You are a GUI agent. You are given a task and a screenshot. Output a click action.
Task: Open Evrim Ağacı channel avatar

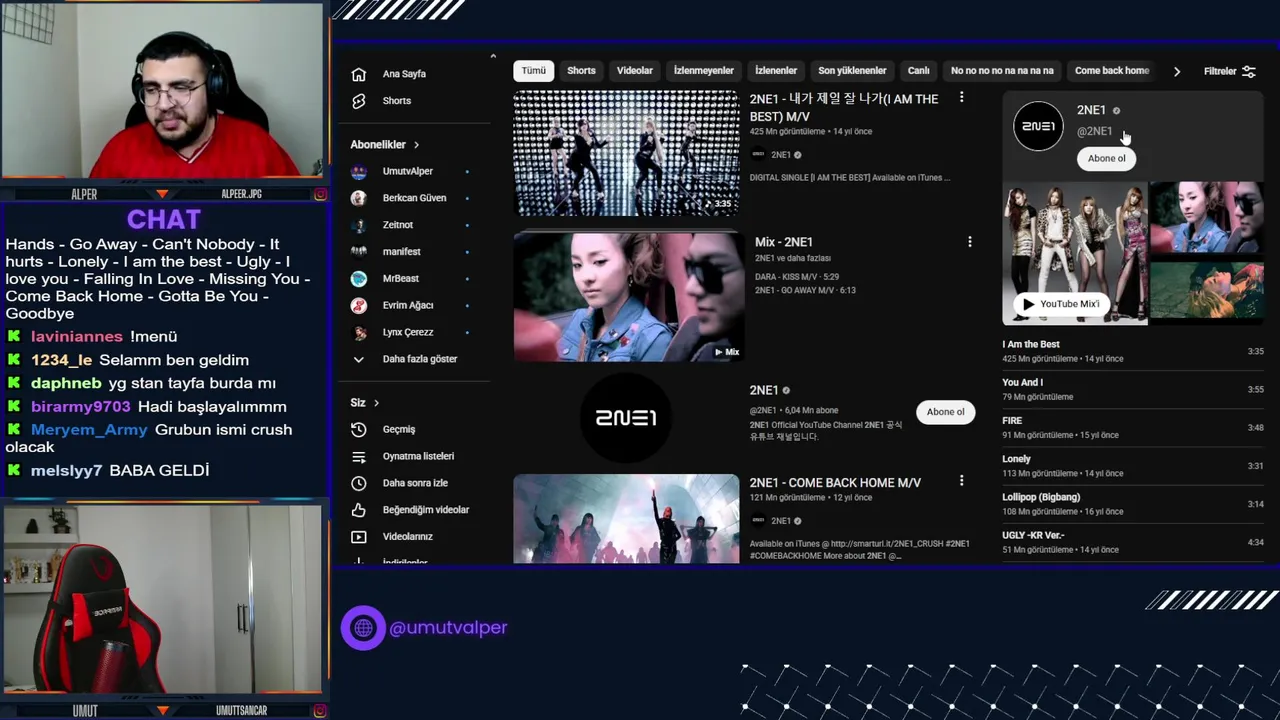(x=359, y=305)
